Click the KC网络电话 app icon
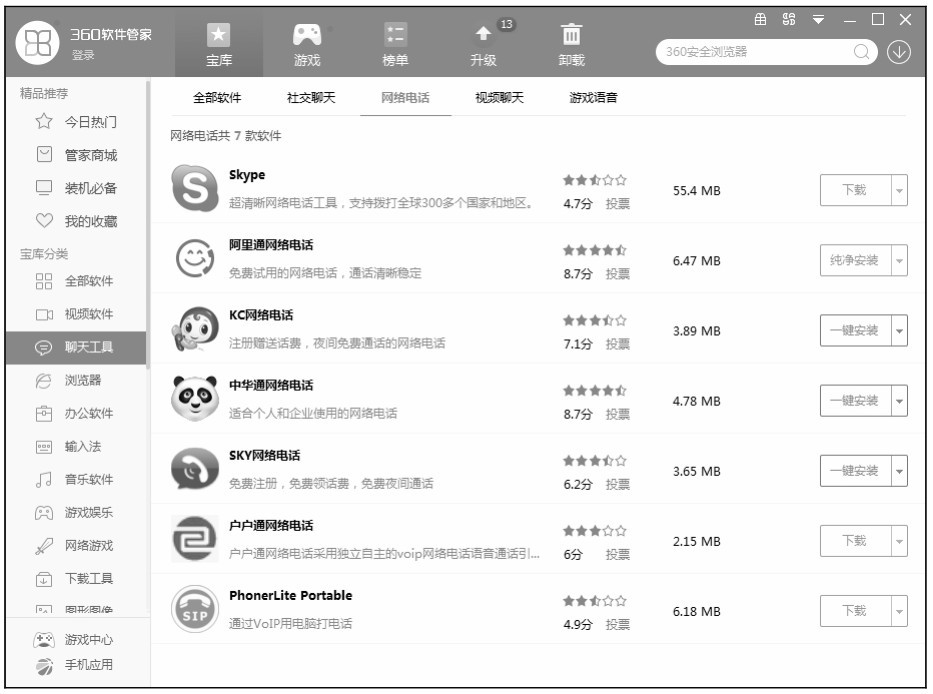The width and height of the screenshot is (933, 694). pyautogui.click(x=195, y=329)
